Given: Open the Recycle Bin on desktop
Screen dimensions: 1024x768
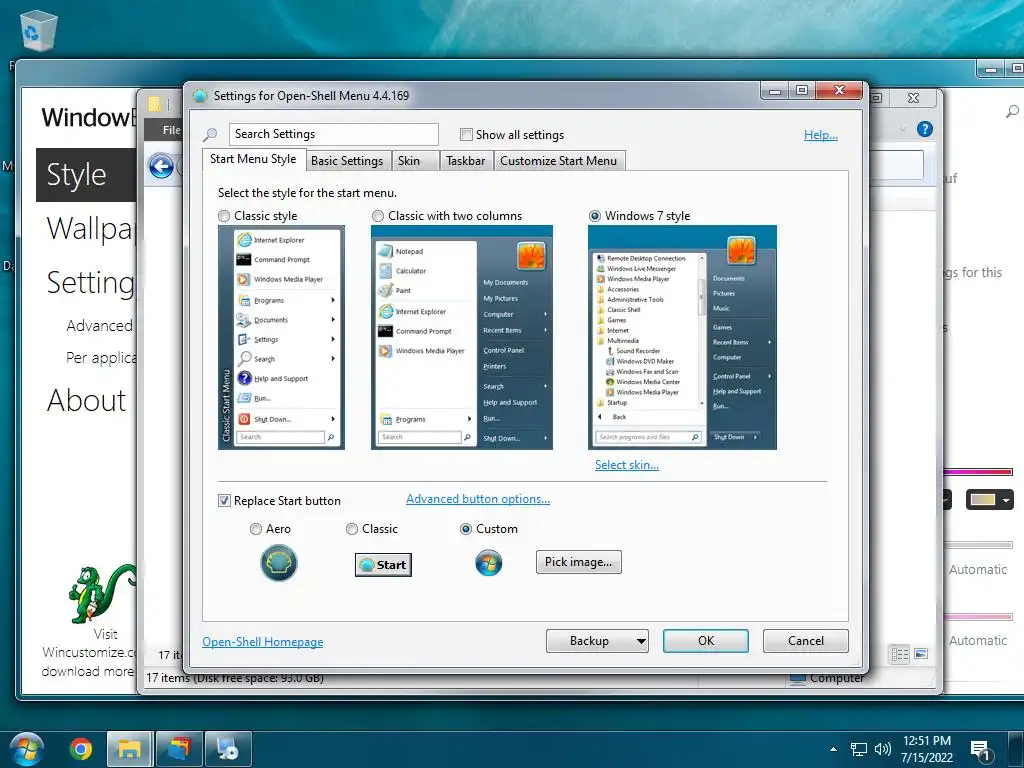Looking at the screenshot, I should [x=39, y=31].
